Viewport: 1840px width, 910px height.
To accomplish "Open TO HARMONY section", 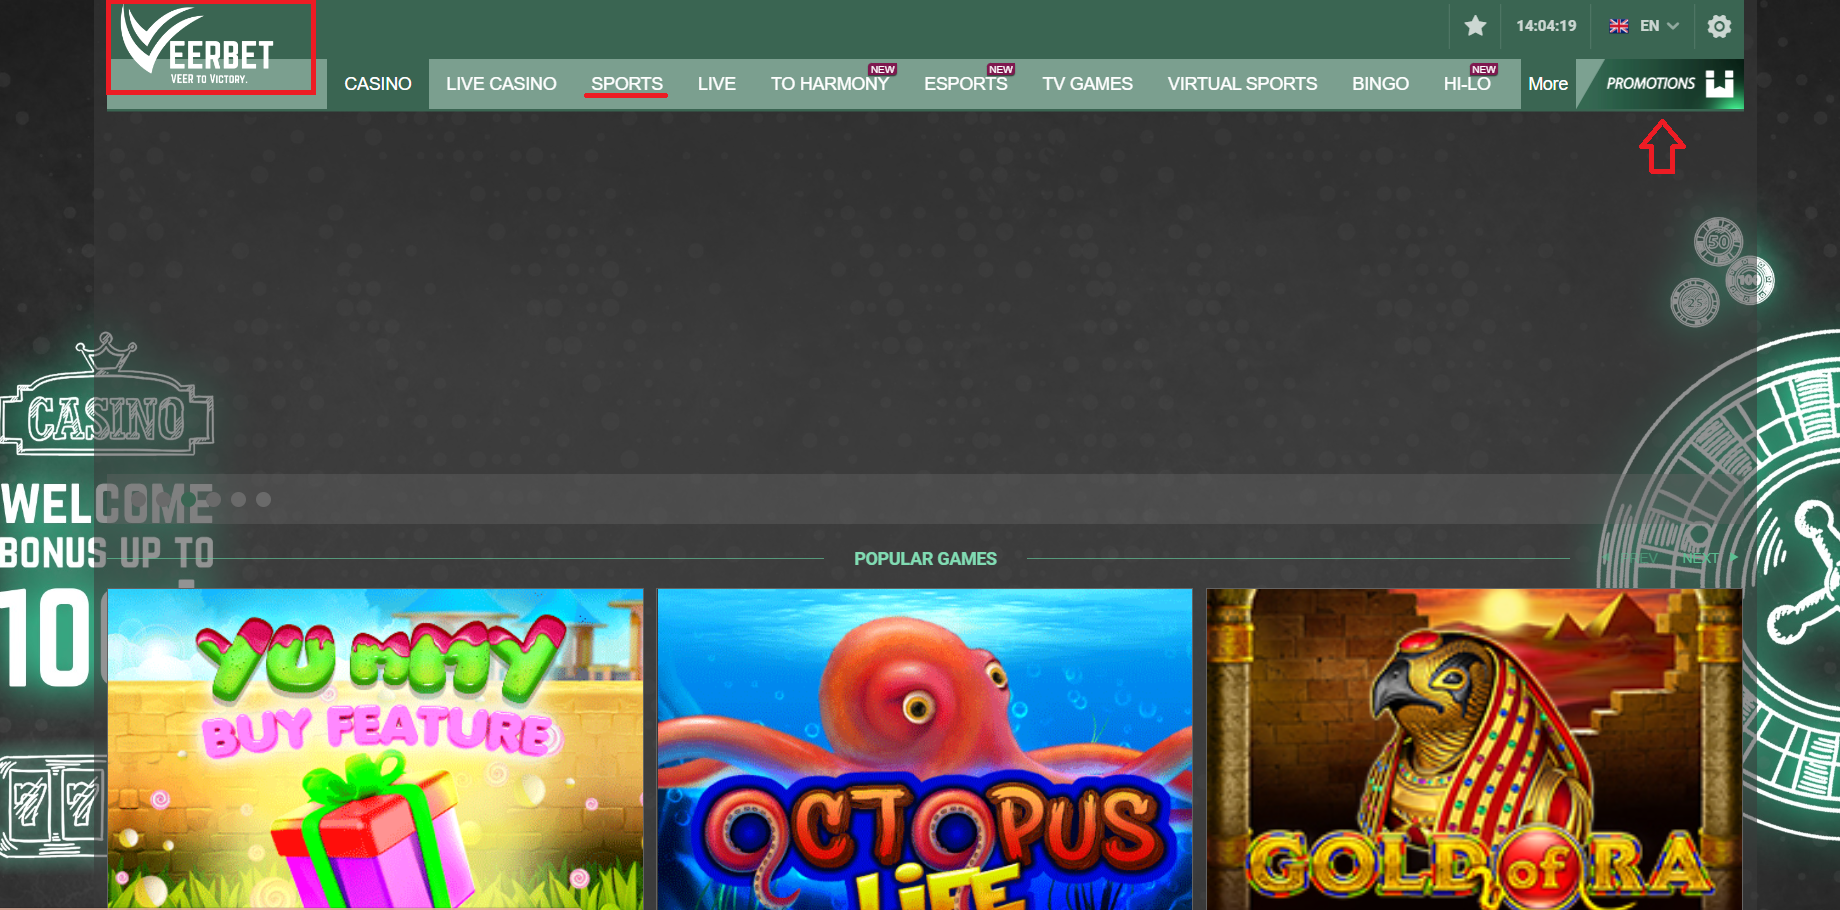I will 830,84.
